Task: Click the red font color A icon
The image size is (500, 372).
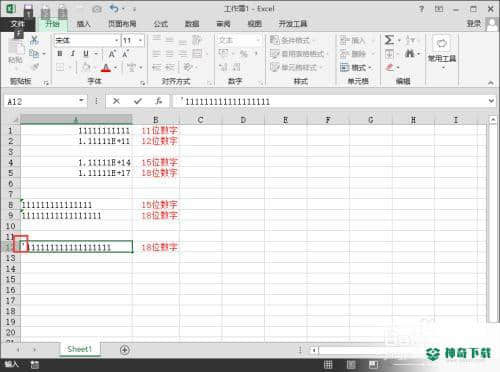Action: pos(106,68)
